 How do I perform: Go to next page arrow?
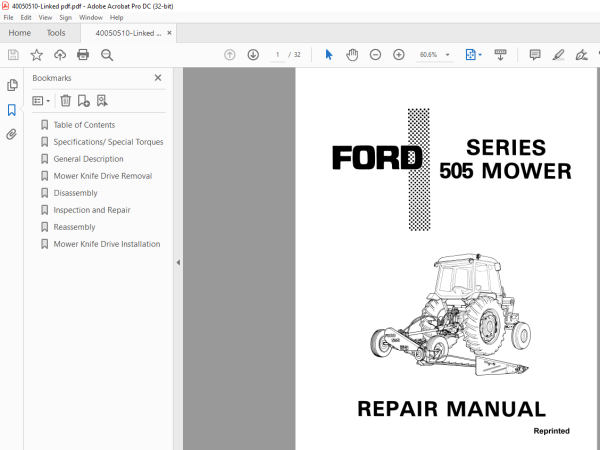(253, 55)
